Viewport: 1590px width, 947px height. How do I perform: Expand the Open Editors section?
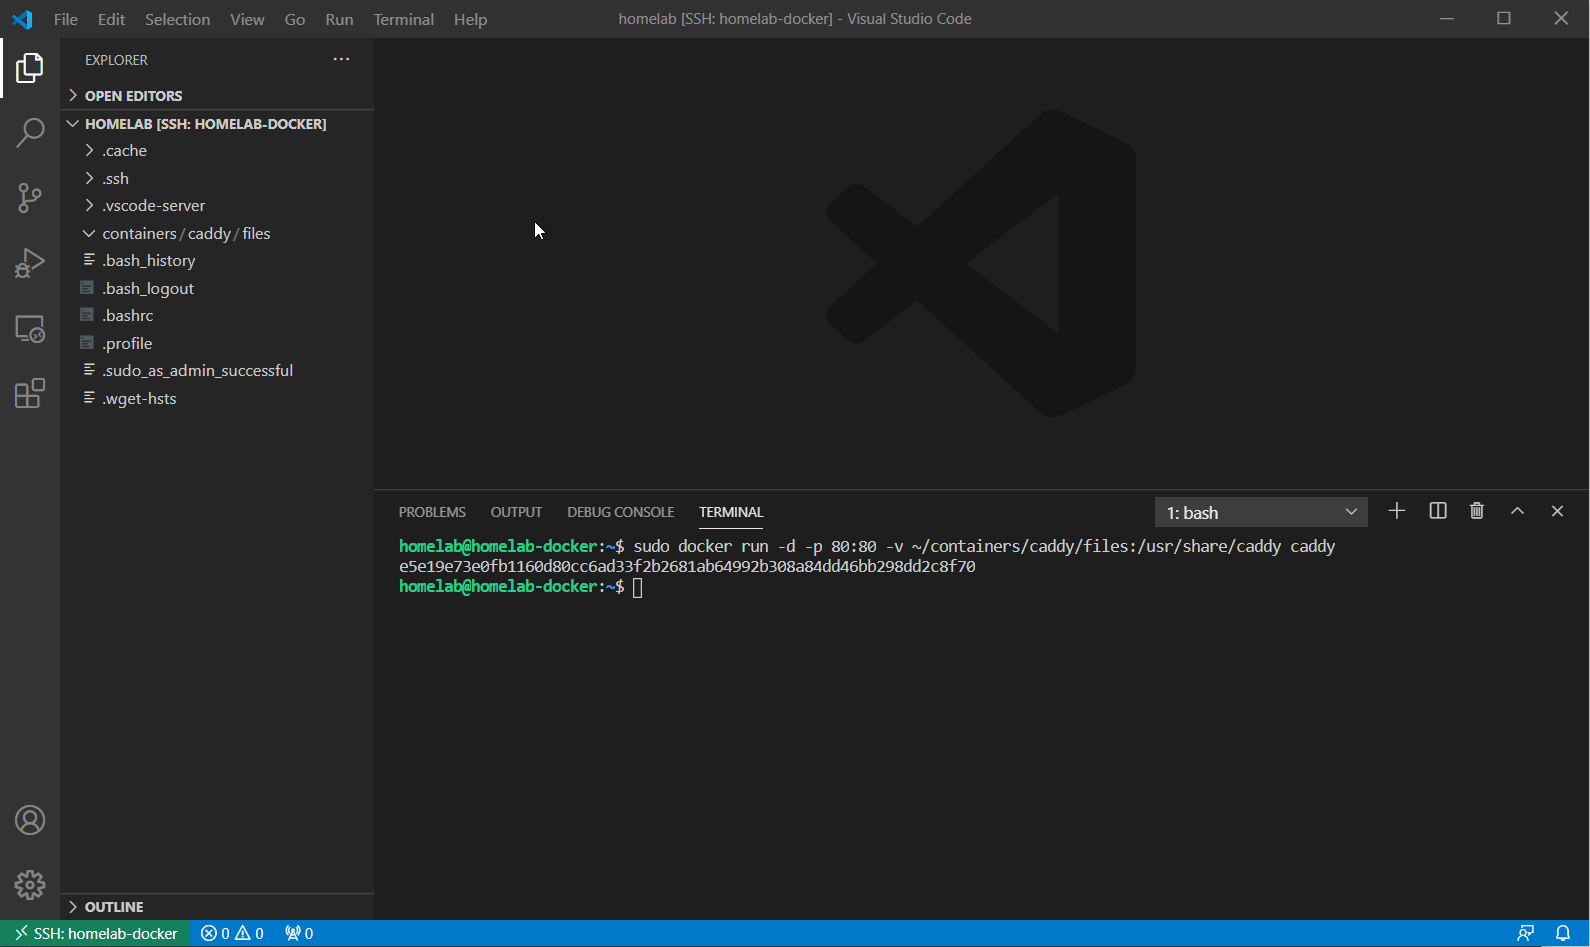217,96
